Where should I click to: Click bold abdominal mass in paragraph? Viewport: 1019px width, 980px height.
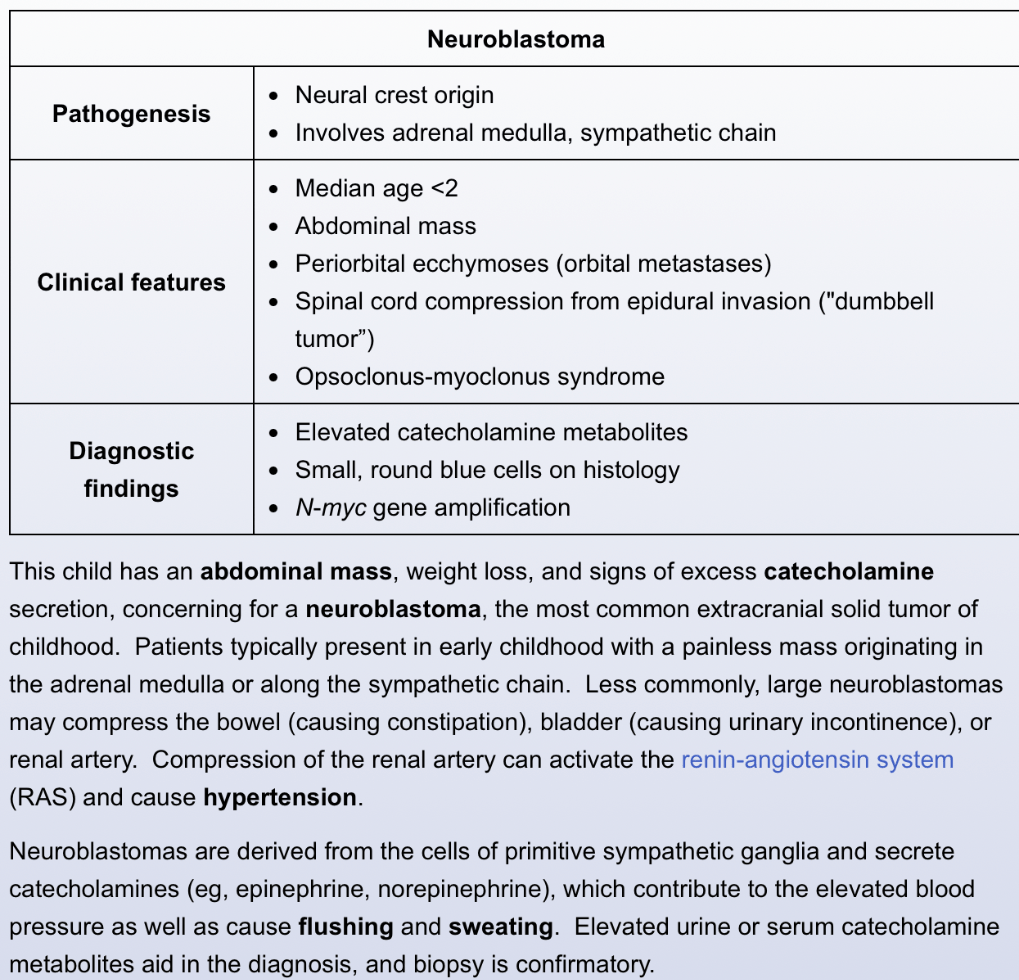coord(296,571)
